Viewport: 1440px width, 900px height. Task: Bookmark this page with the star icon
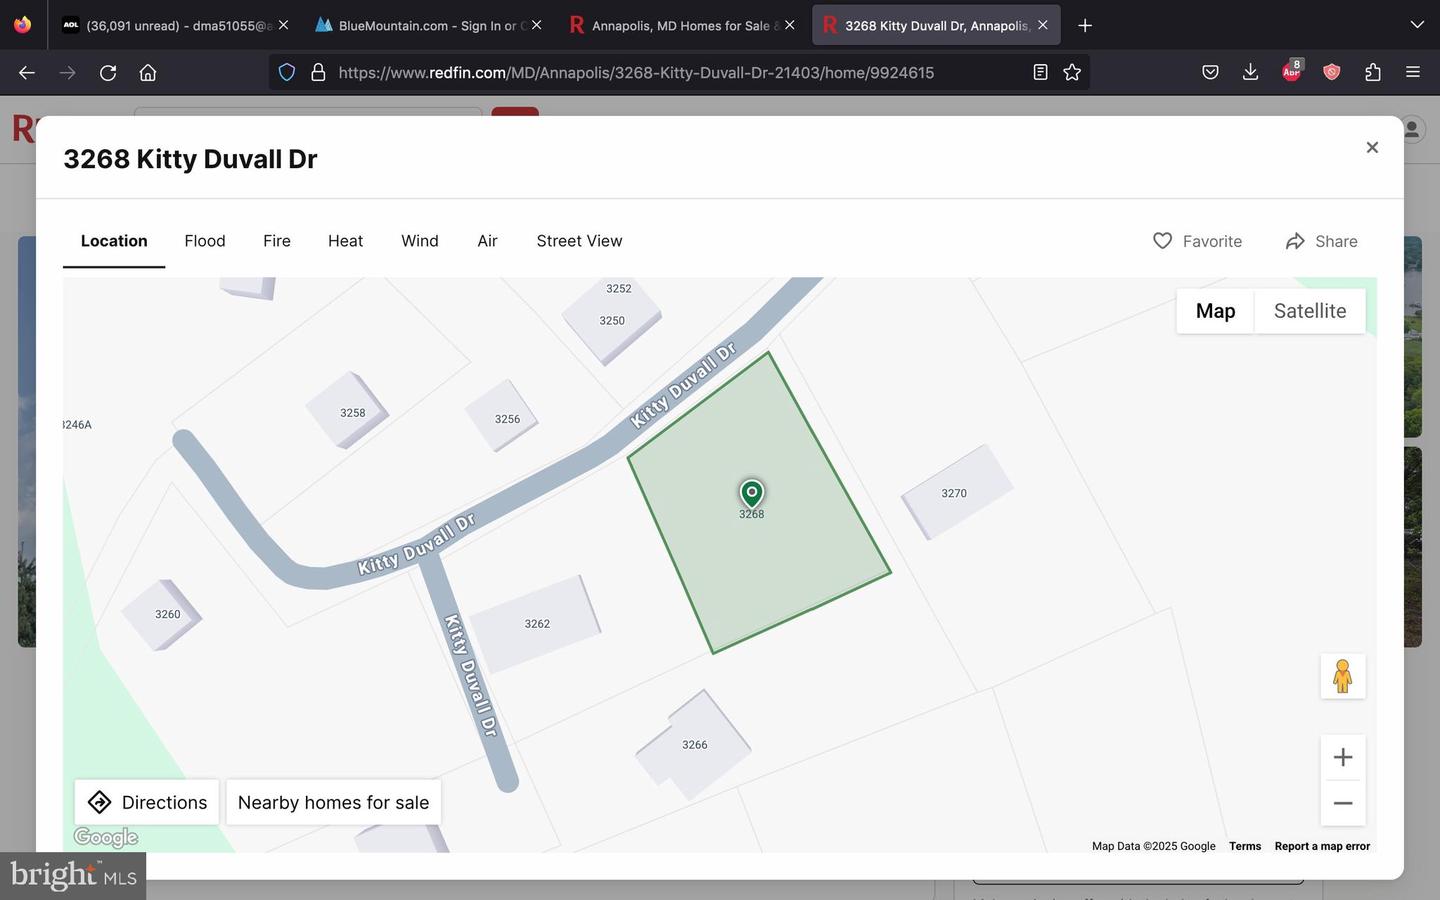[x=1072, y=72]
